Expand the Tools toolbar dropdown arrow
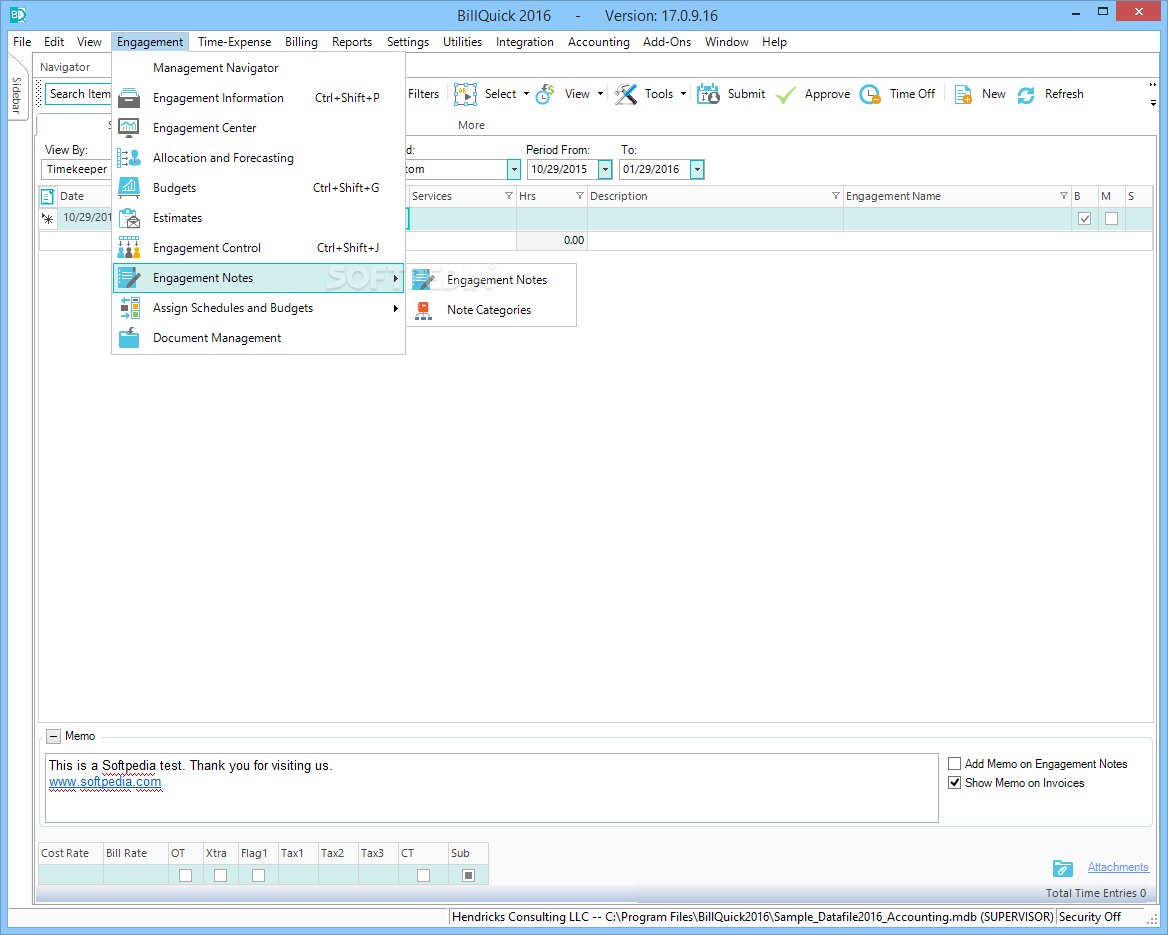The image size is (1168, 935). [x=683, y=94]
